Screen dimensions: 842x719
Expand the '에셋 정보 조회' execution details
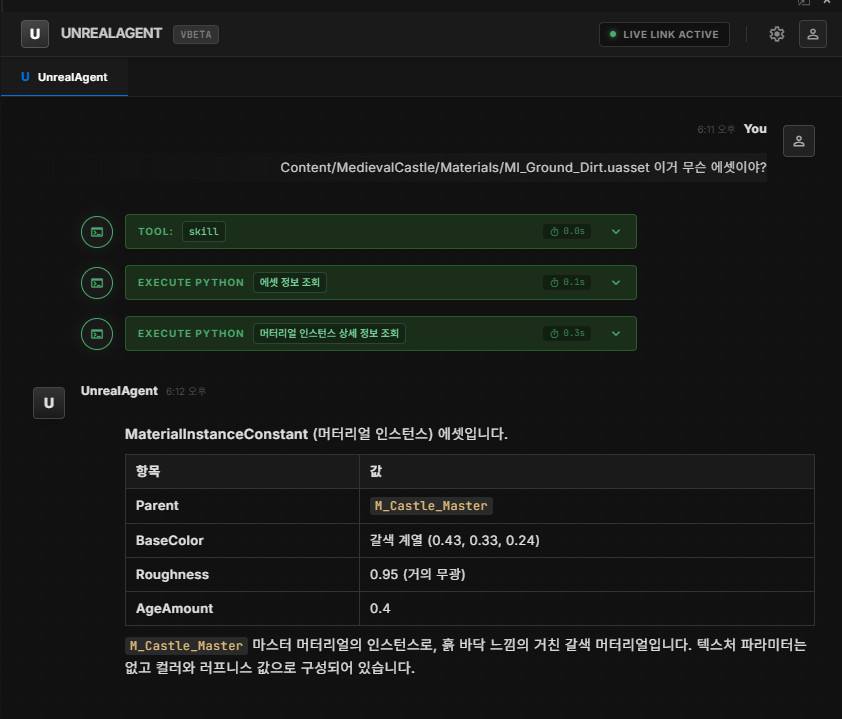coord(616,282)
